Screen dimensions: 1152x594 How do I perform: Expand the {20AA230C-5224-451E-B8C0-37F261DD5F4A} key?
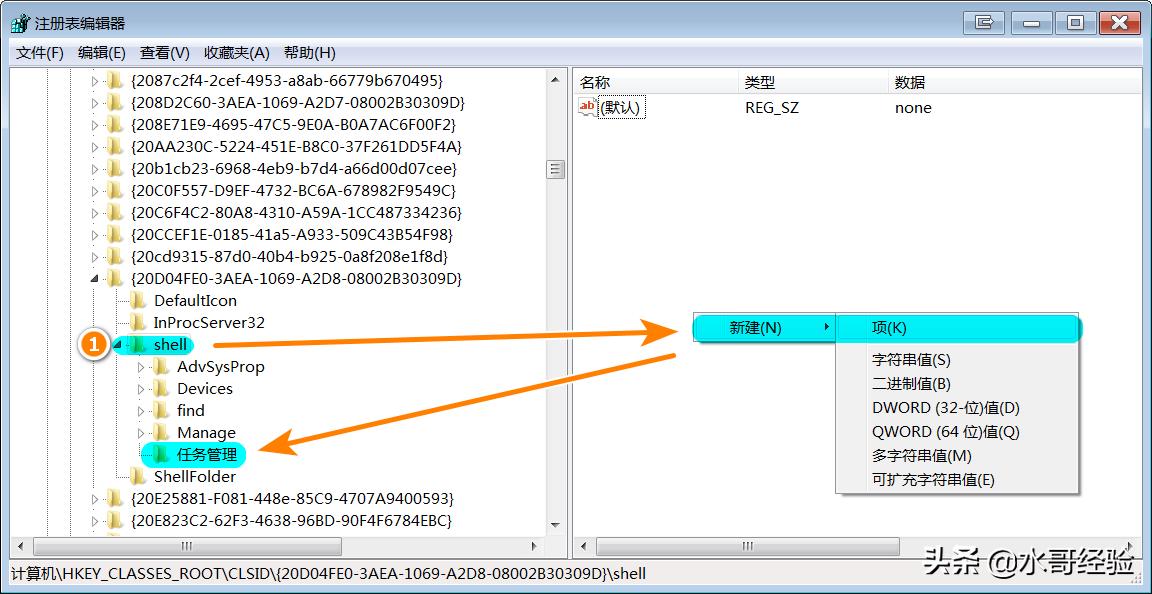pyautogui.click(x=95, y=147)
